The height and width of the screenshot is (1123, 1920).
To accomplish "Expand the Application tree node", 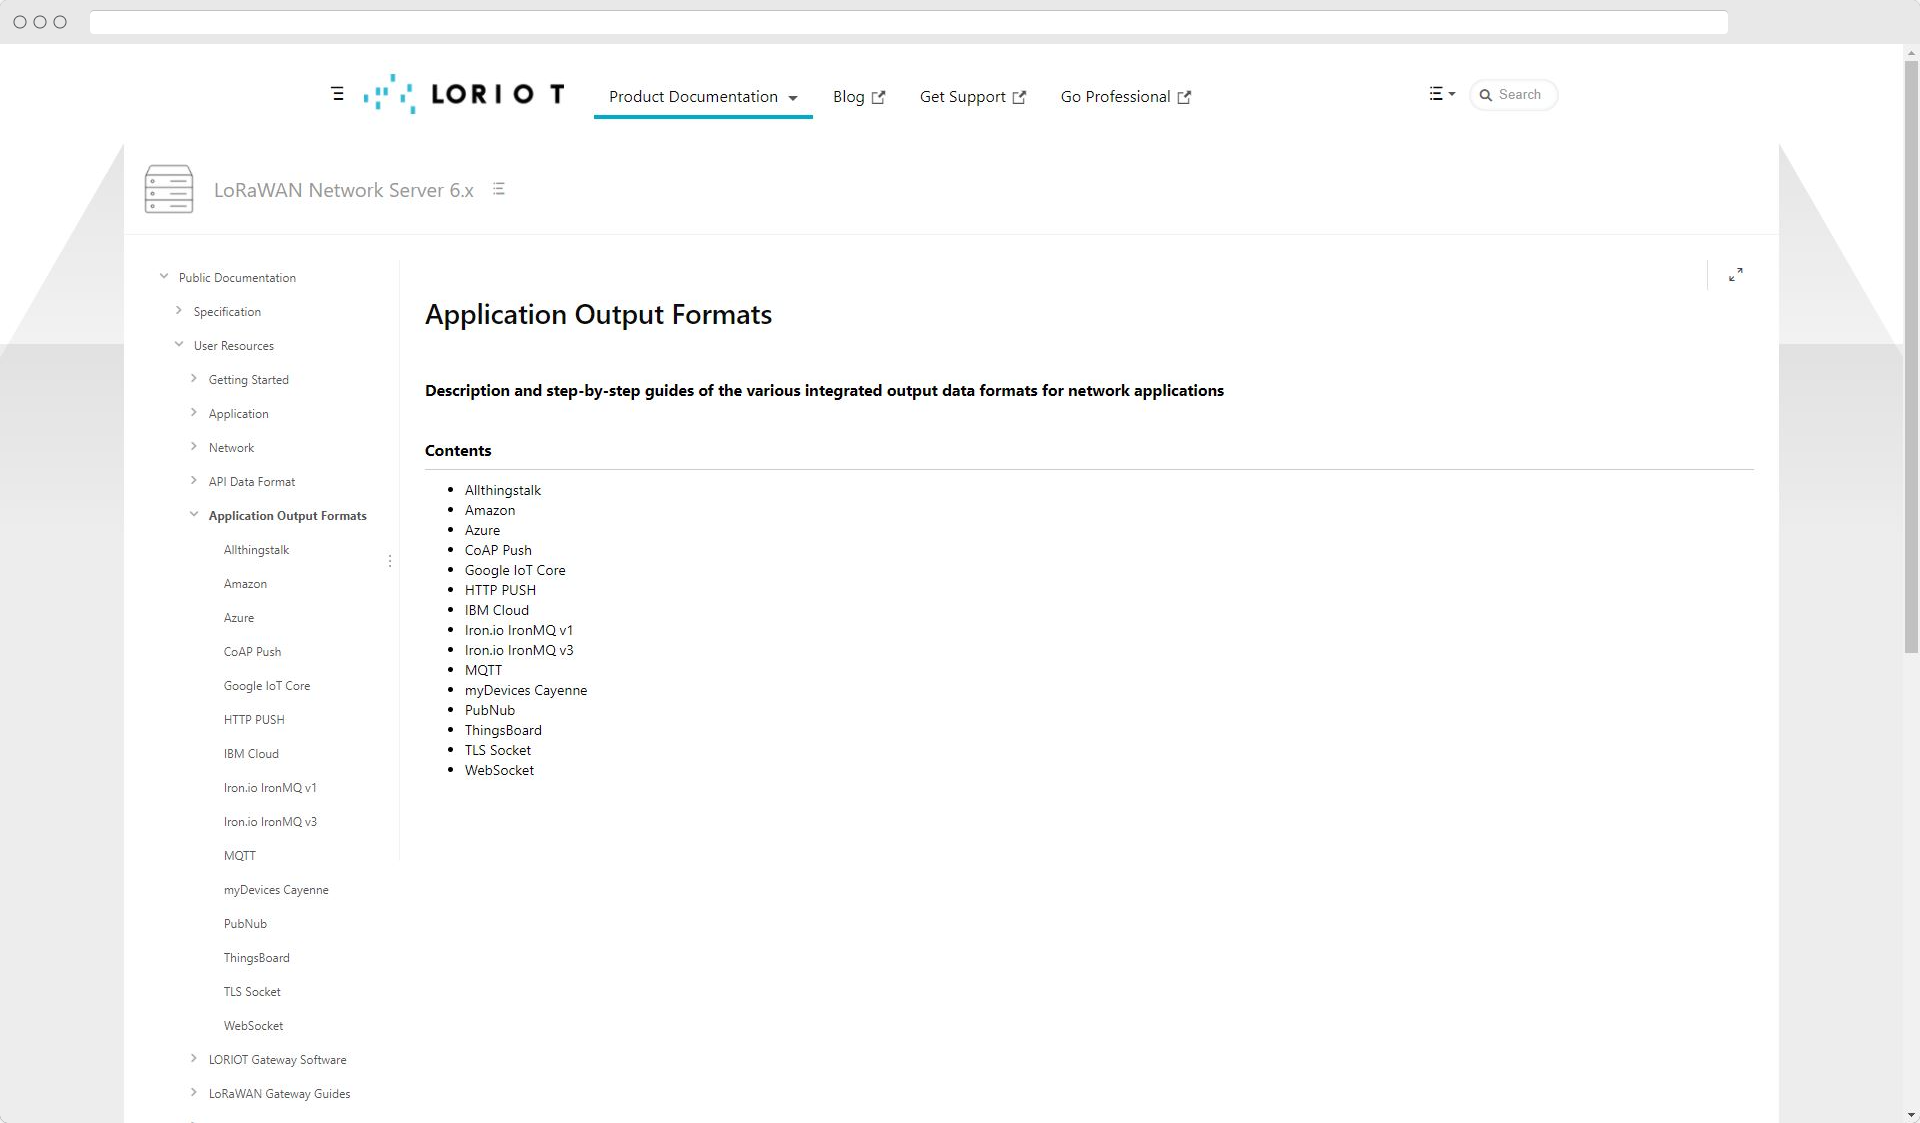I will click(194, 413).
